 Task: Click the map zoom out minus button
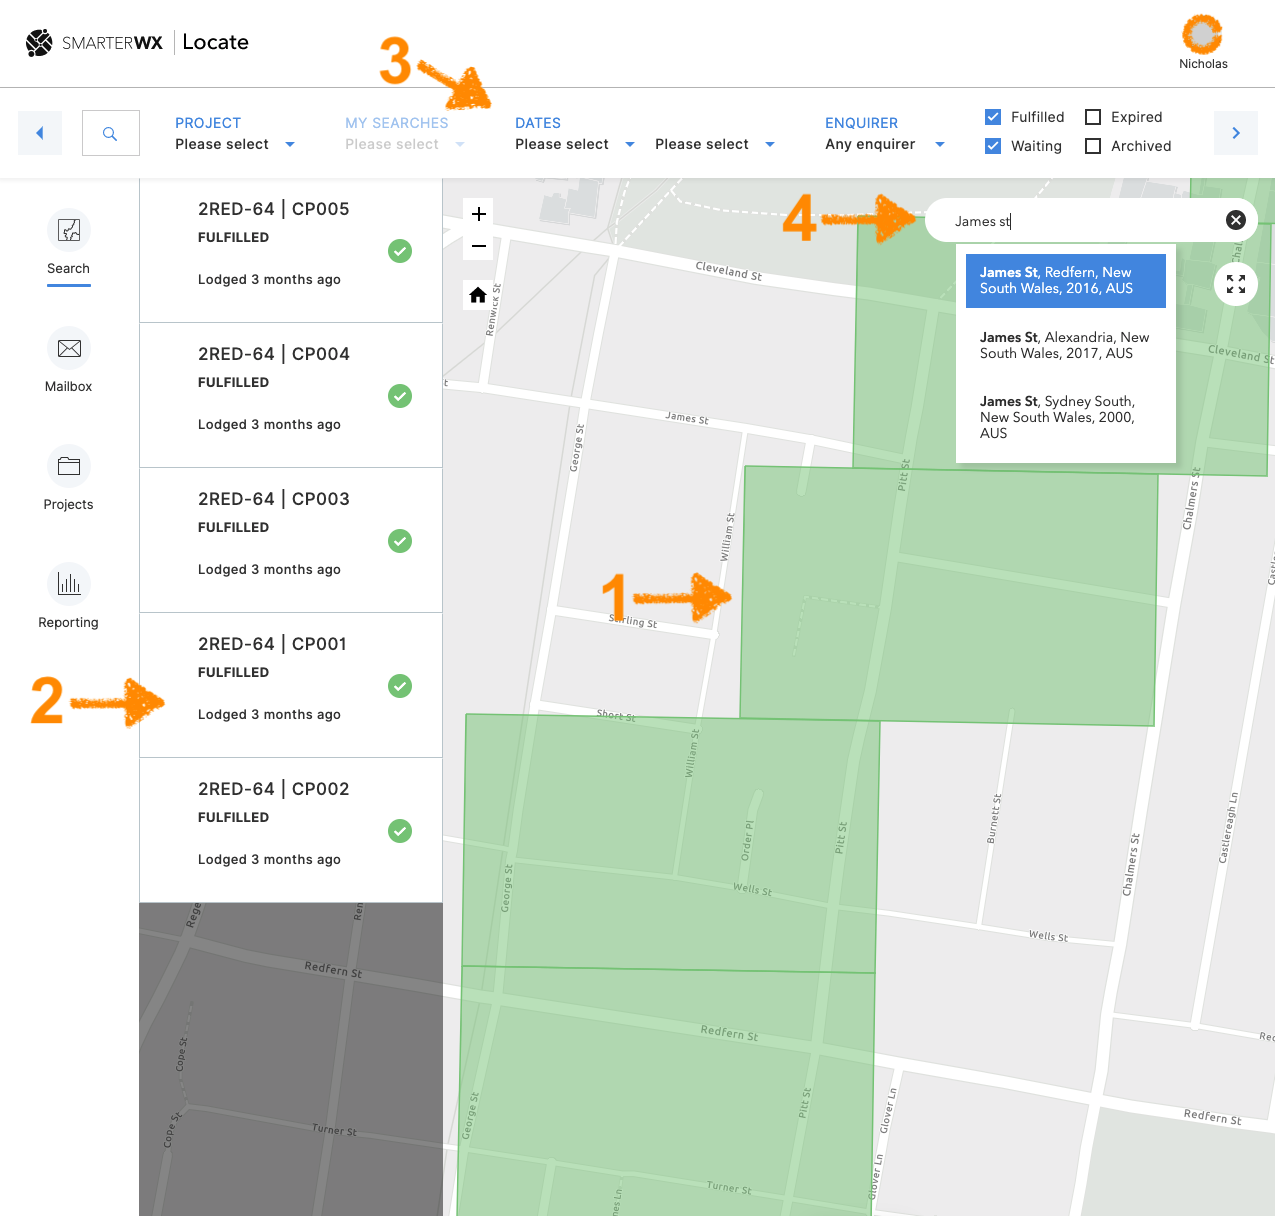tap(479, 246)
